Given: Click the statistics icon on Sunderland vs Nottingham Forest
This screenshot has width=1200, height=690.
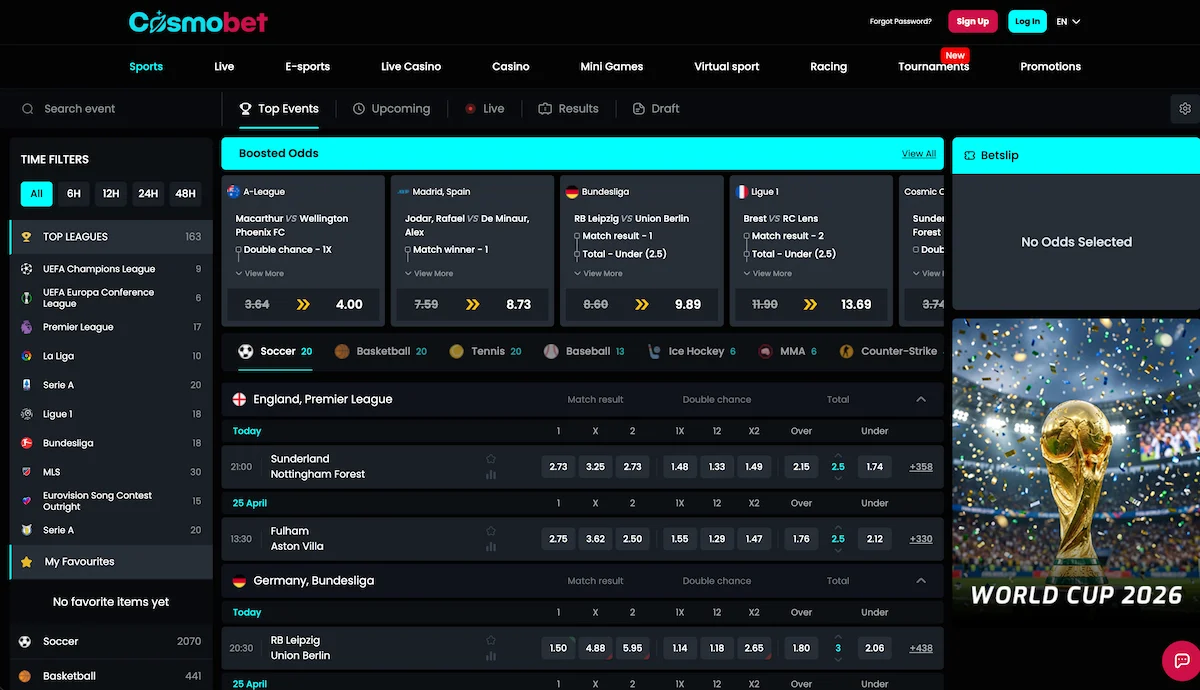Looking at the screenshot, I should click(490, 473).
